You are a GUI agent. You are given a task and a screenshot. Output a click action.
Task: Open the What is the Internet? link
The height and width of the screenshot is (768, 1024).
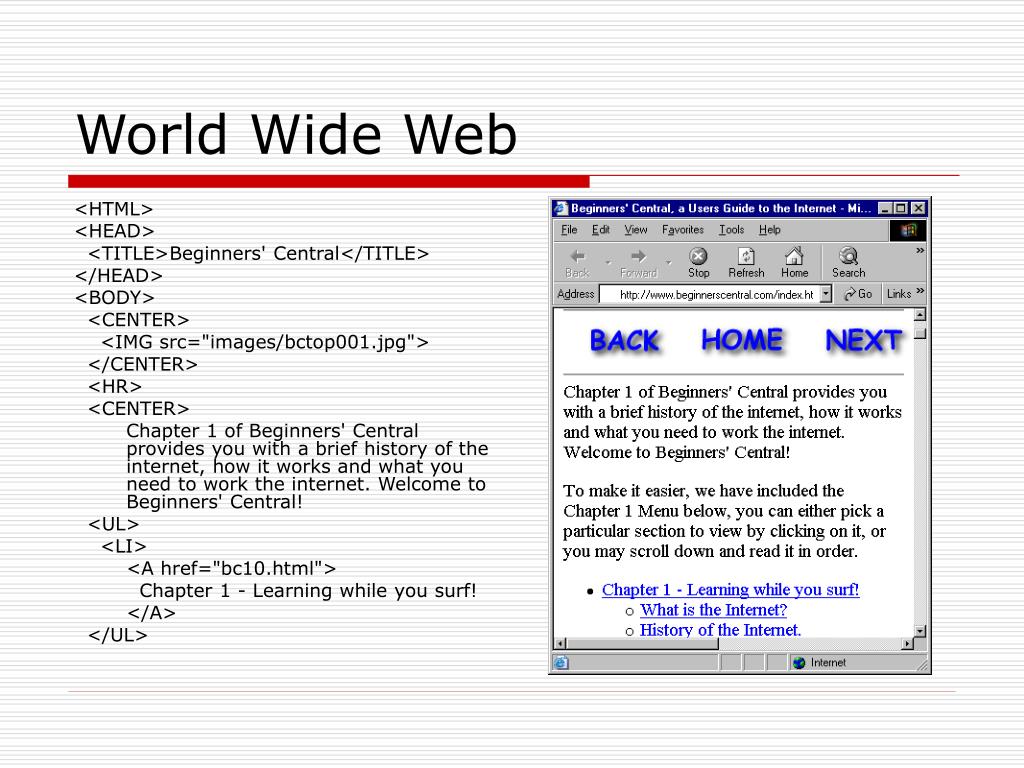(x=713, y=610)
